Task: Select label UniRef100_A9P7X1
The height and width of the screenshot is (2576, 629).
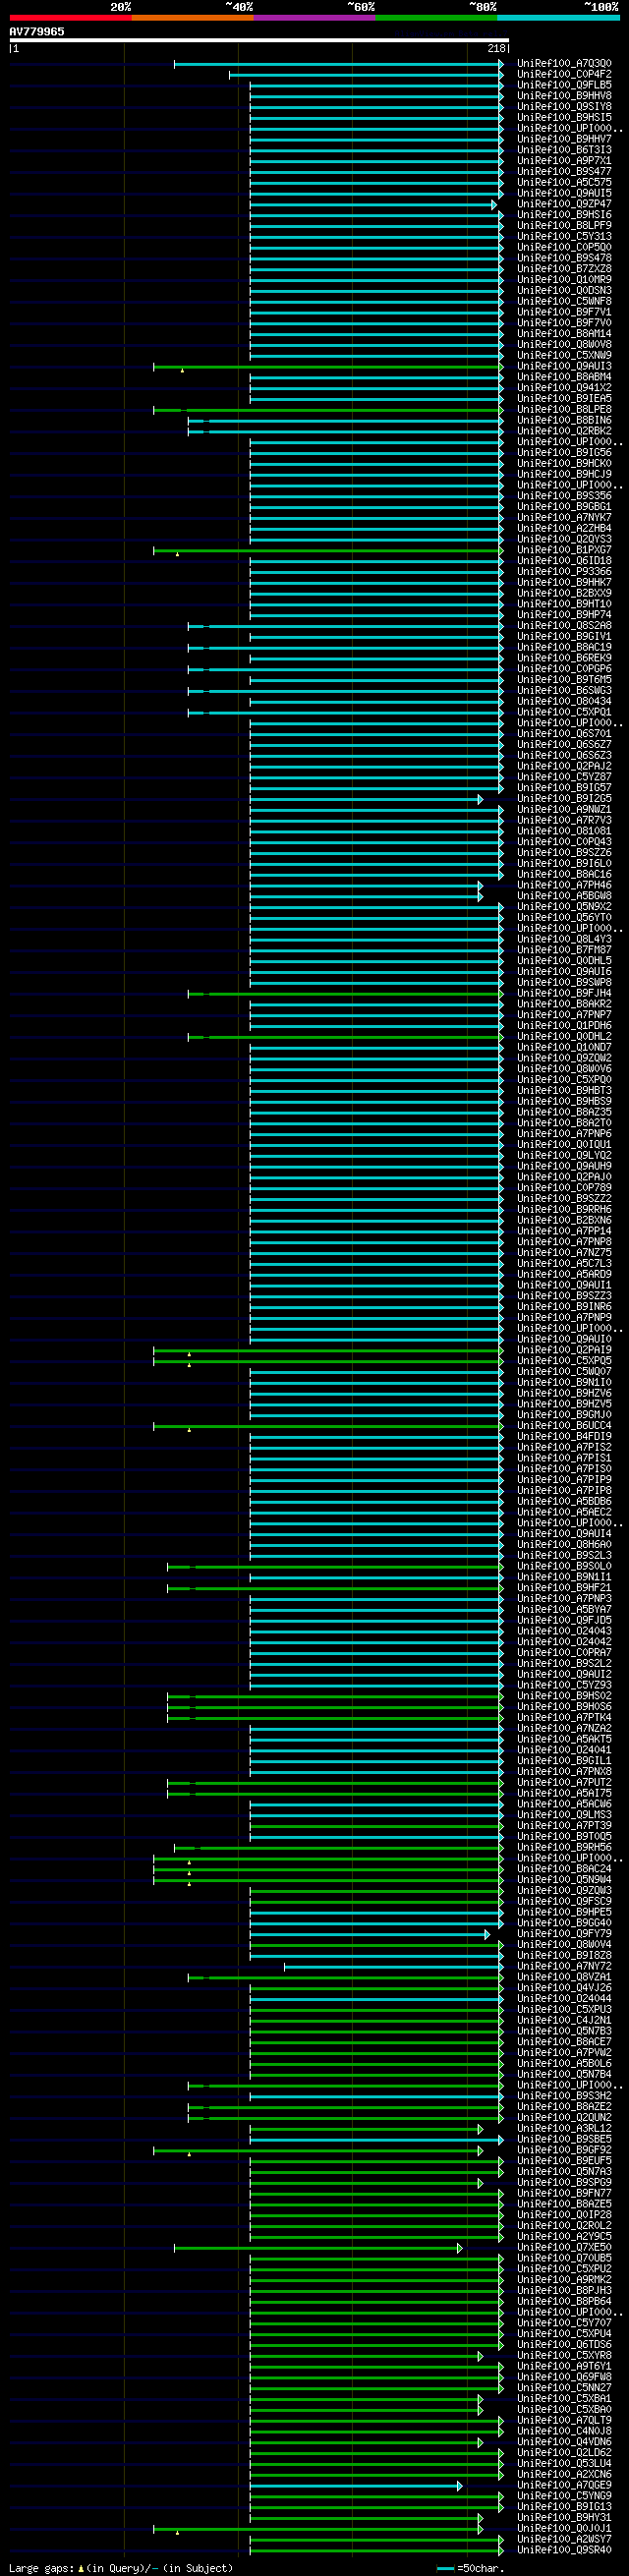Action: [564, 161]
